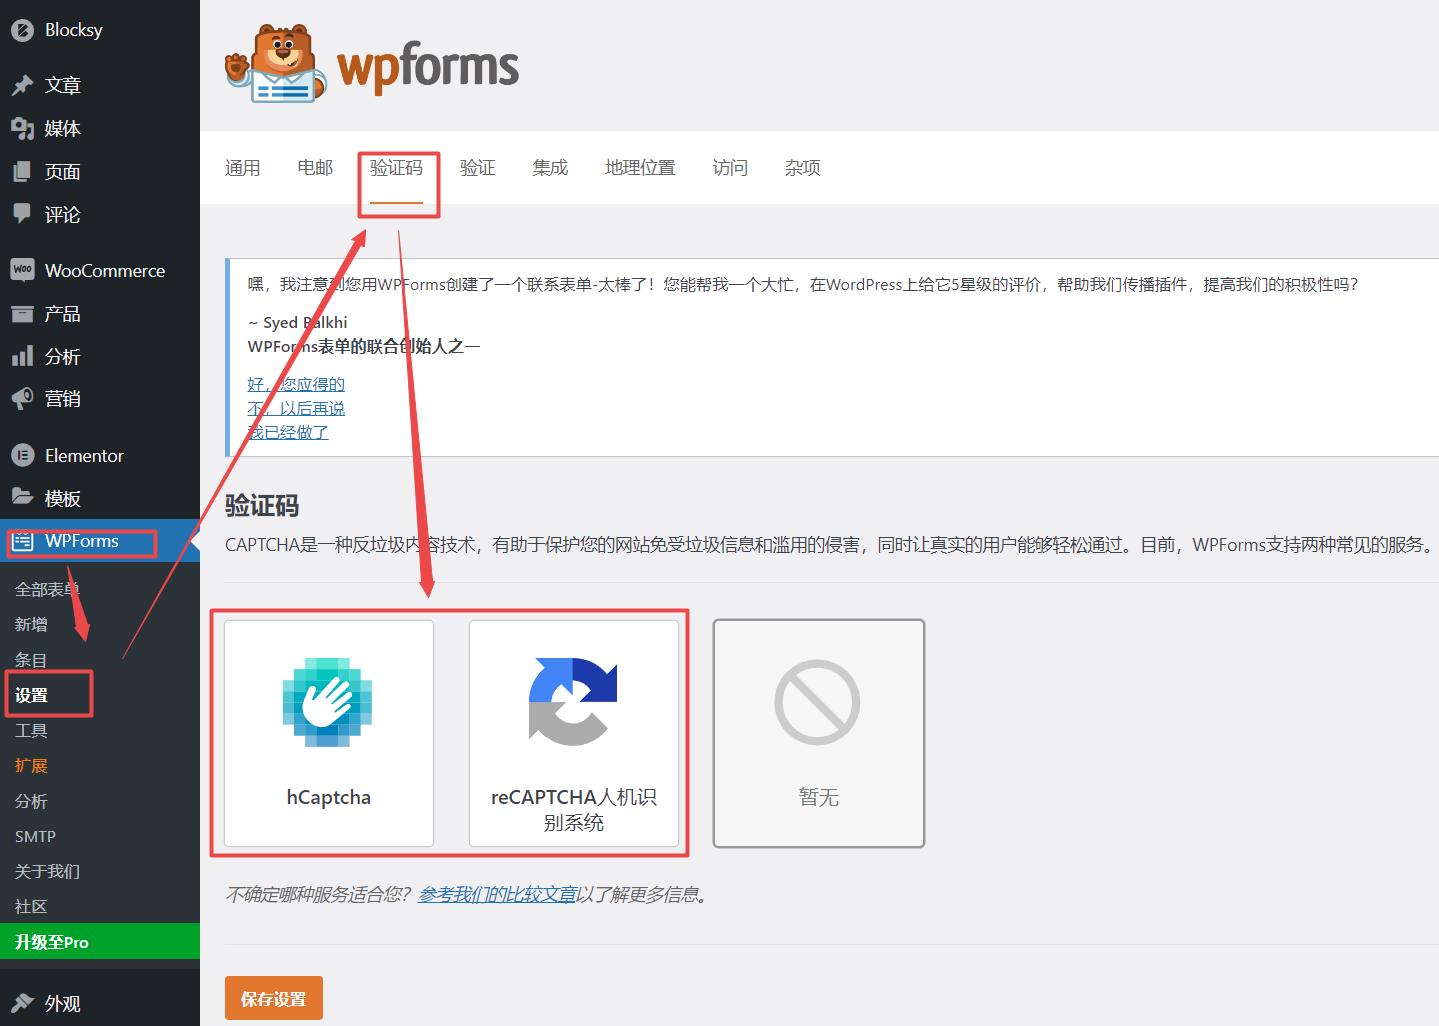Switch to the 杂项 tab
Screen dimensions: 1439x1026
(x=803, y=168)
